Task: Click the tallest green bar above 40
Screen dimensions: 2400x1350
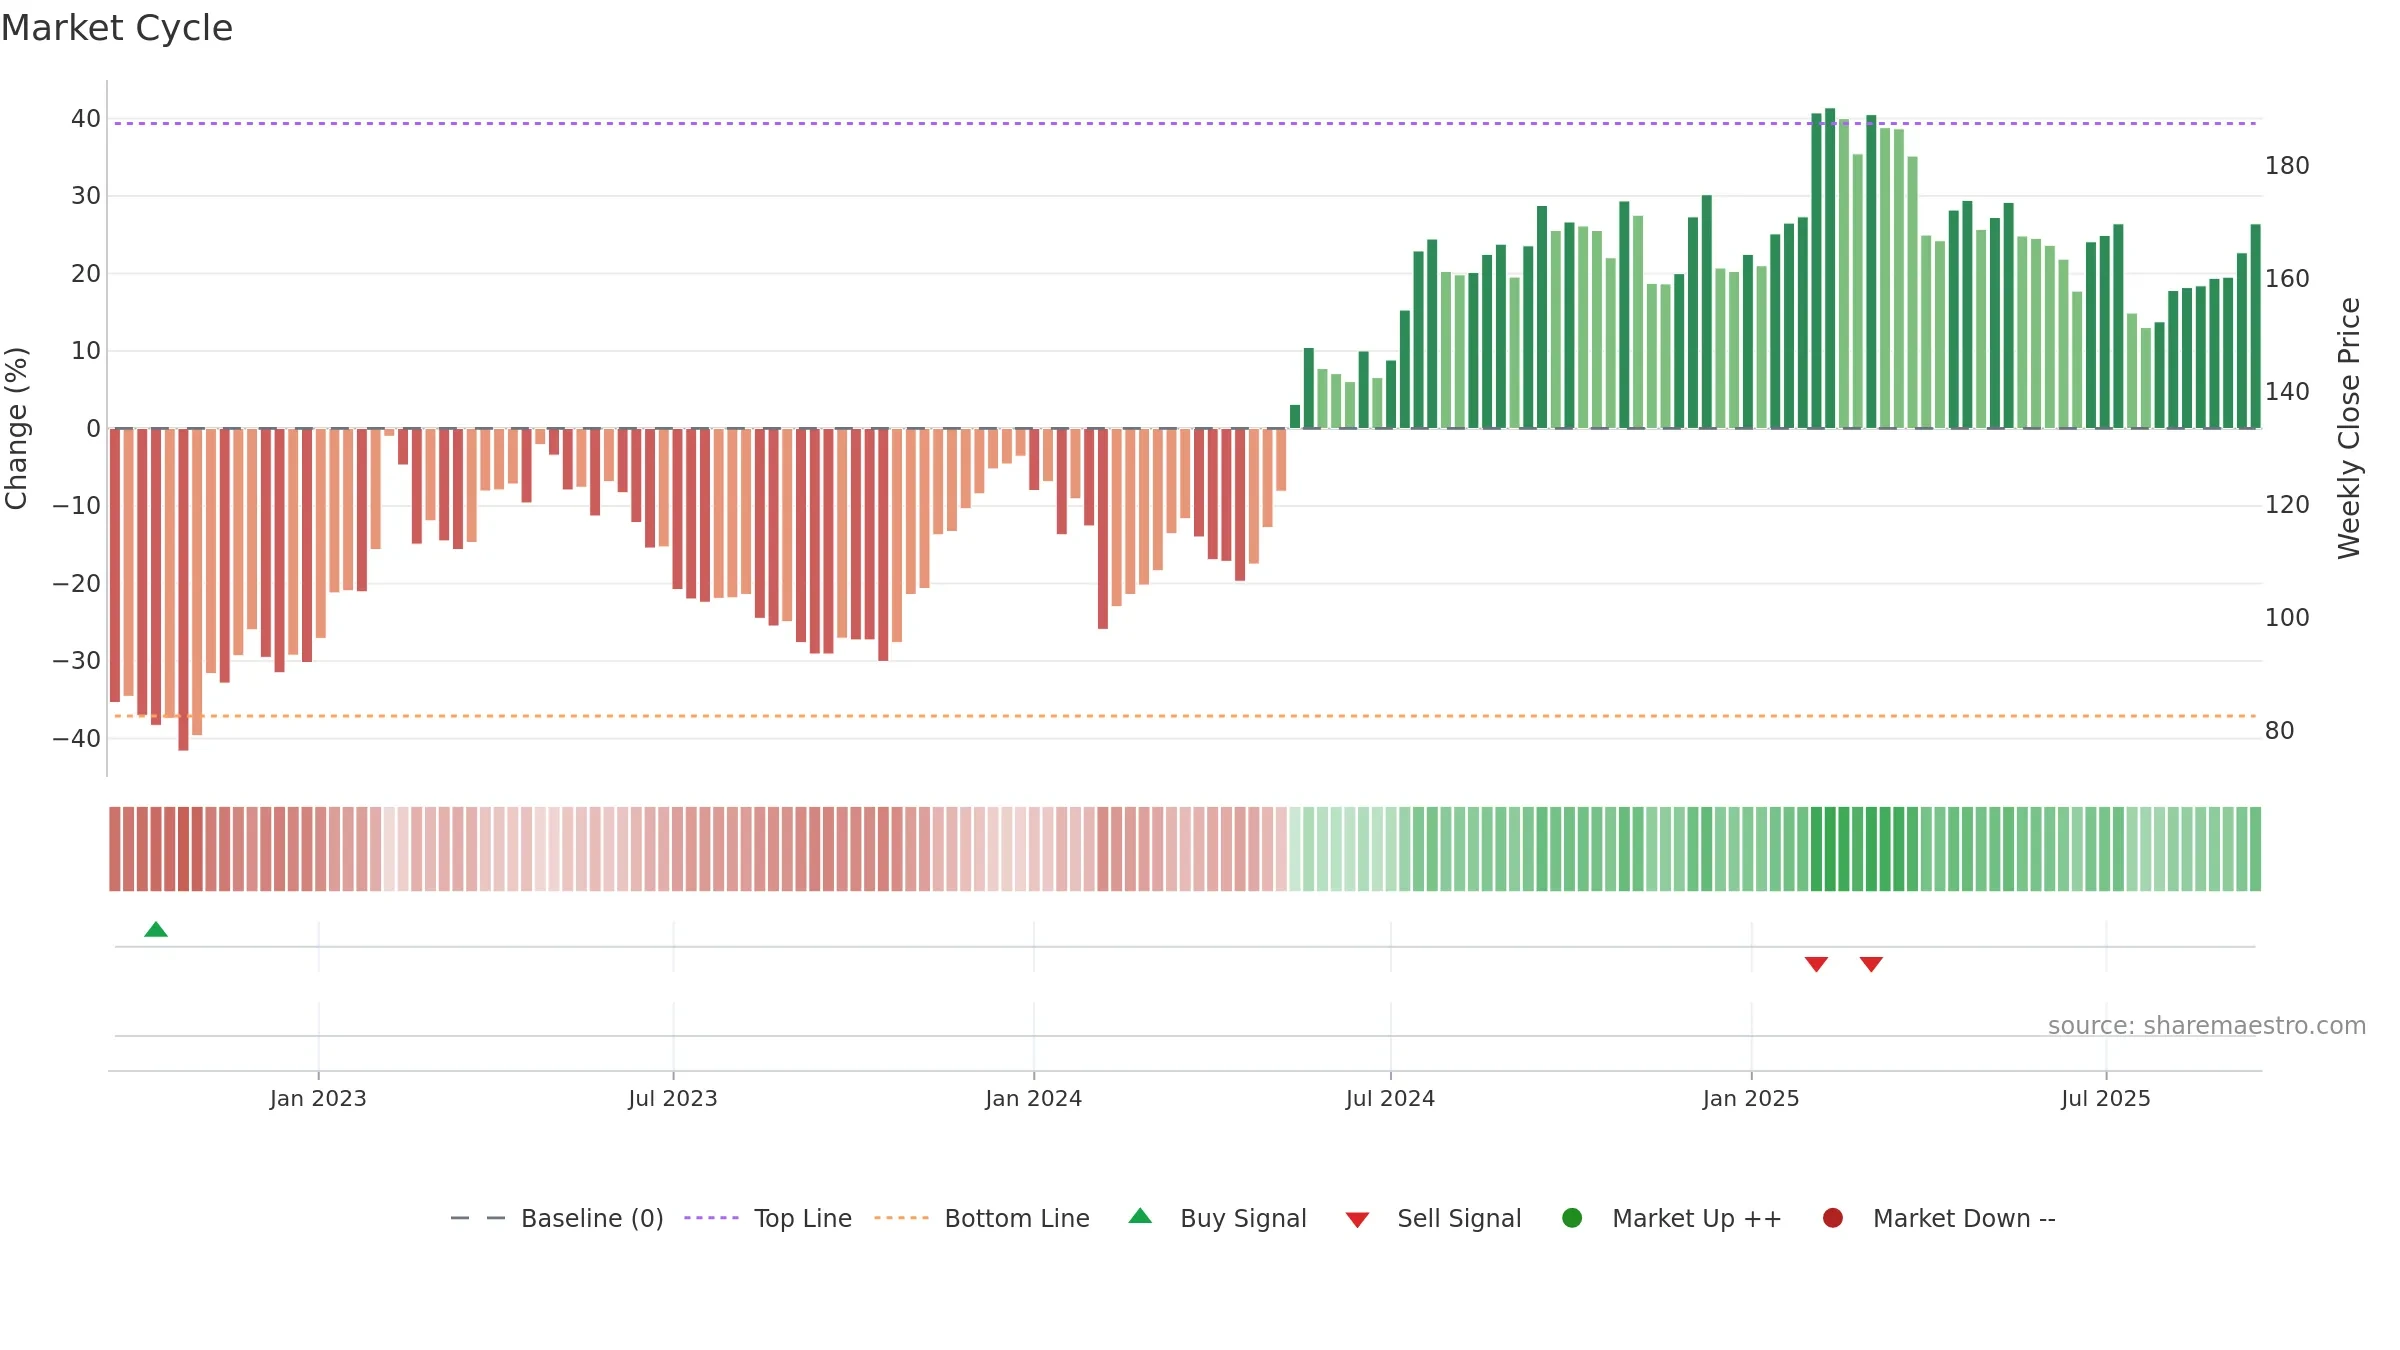Action: pos(1830,268)
